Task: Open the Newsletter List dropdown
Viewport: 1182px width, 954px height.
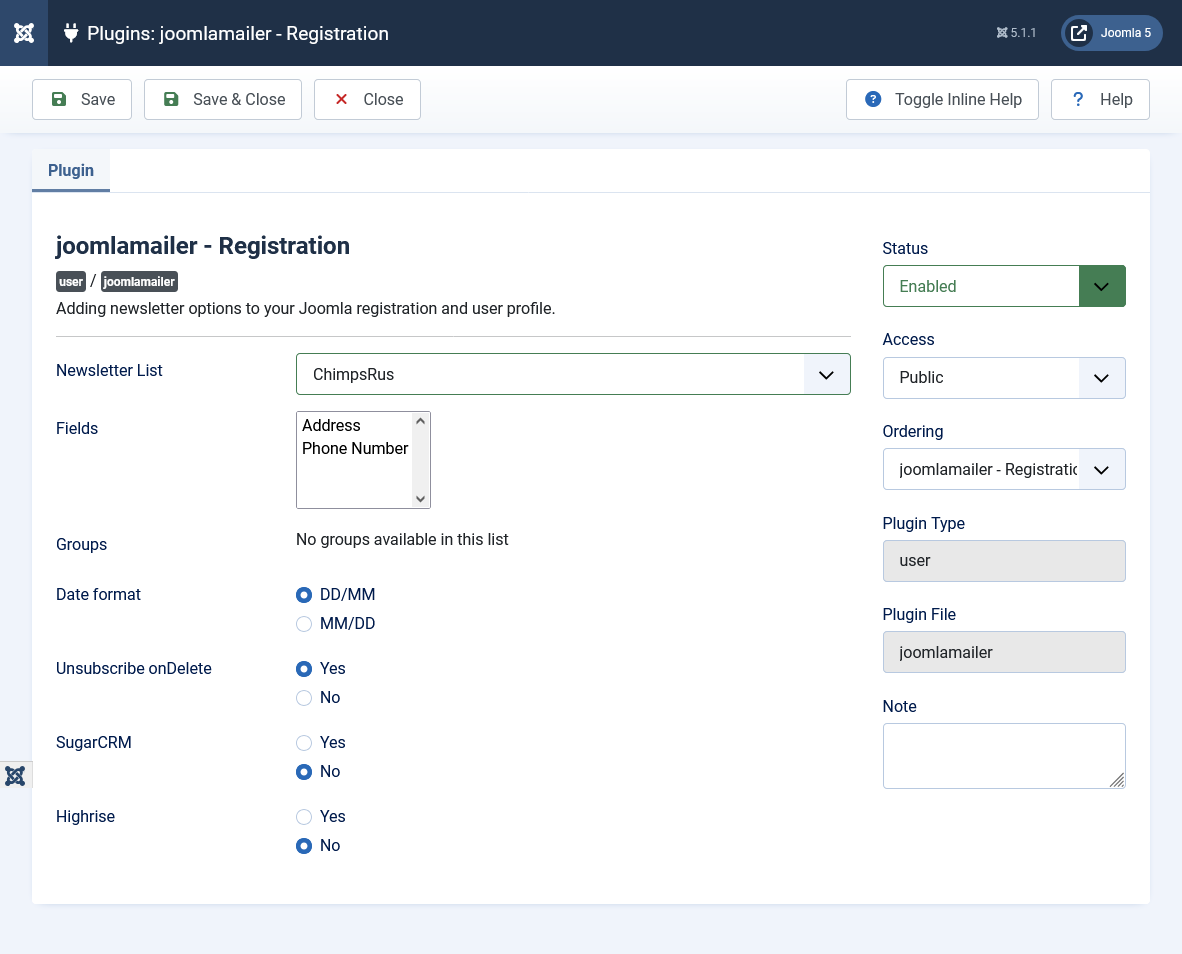Action: [573, 375]
